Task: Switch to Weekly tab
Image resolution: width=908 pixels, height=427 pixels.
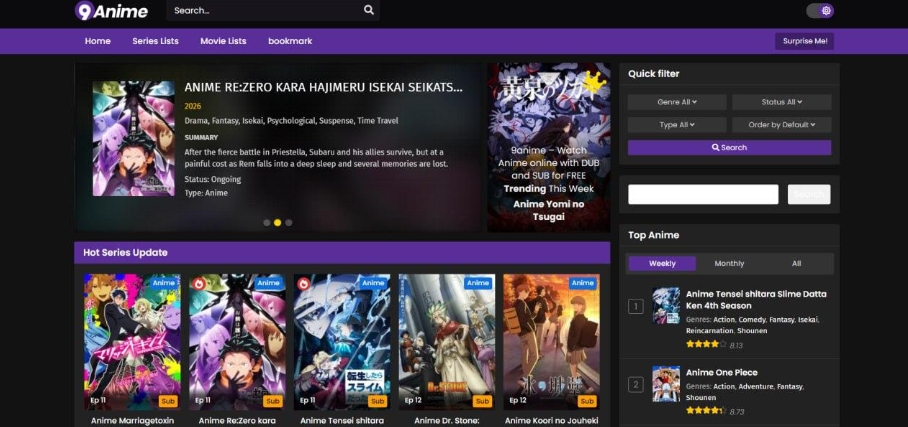Action: [662, 264]
